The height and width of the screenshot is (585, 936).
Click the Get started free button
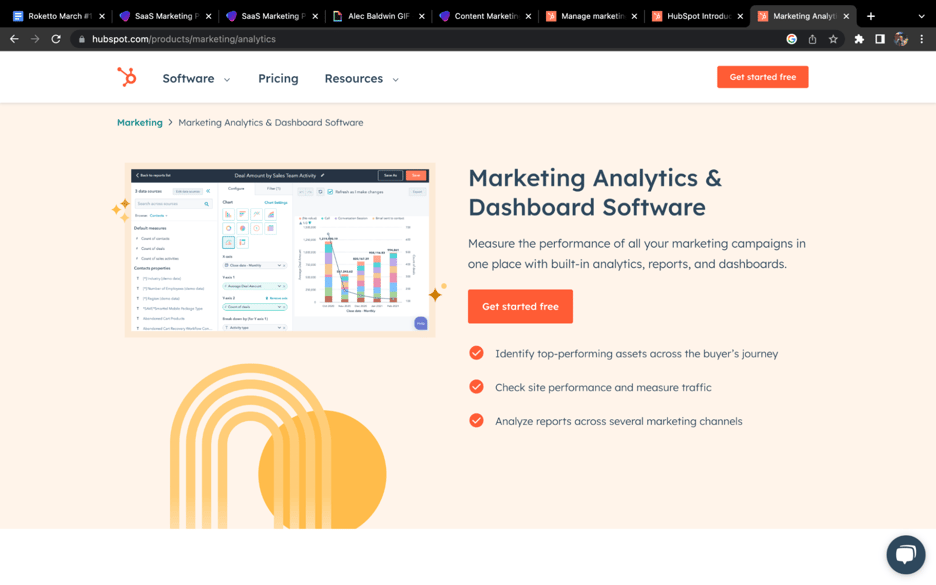[520, 307]
